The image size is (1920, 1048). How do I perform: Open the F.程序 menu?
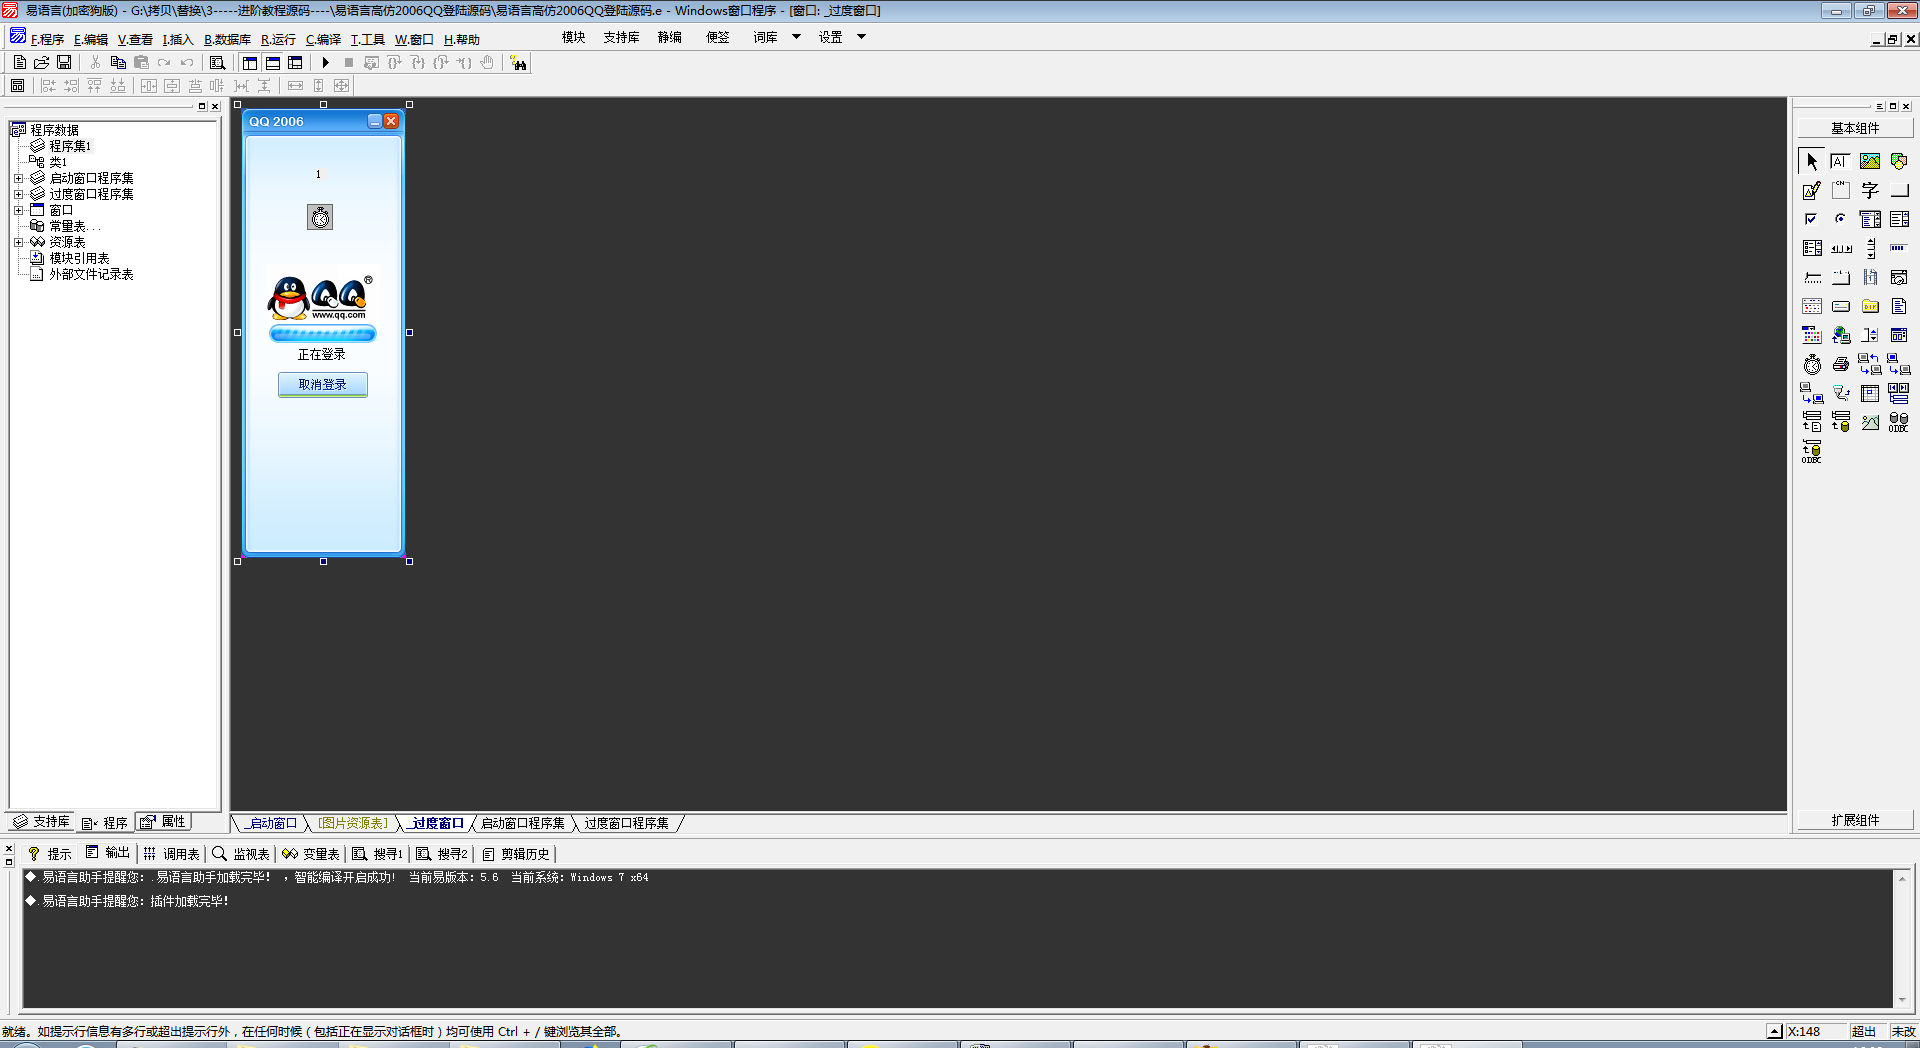point(47,40)
